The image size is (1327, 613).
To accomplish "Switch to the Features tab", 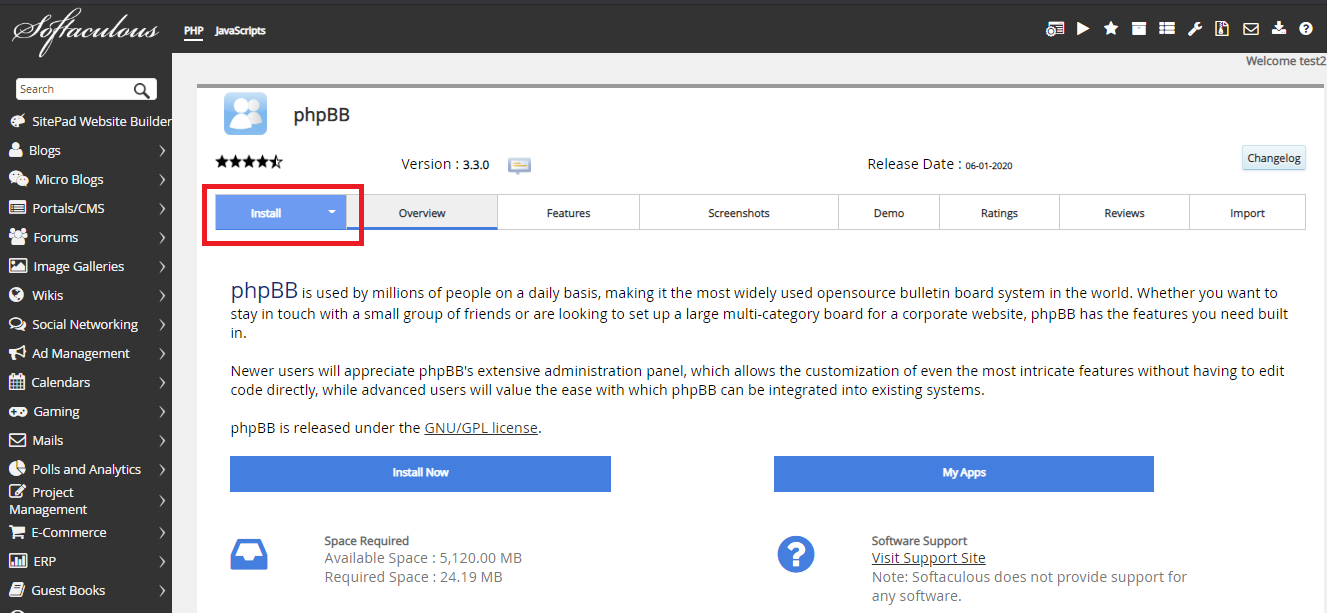I will [x=568, y=213].
